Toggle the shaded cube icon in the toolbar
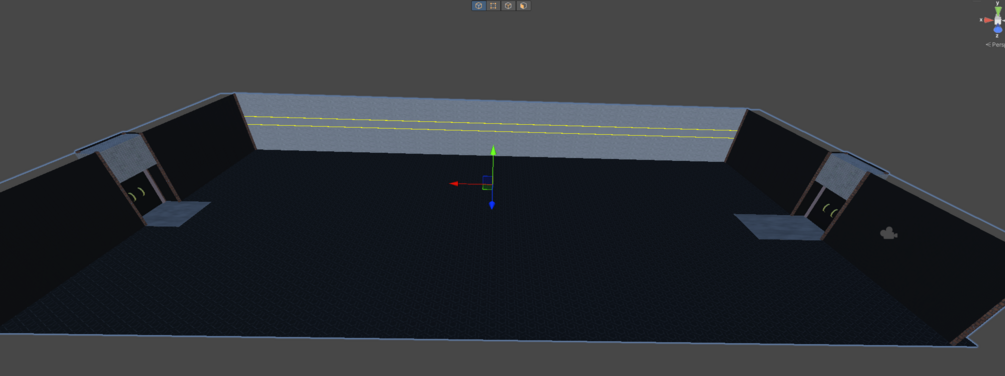This screenshot has width=1005, height=376. (524, 6)
